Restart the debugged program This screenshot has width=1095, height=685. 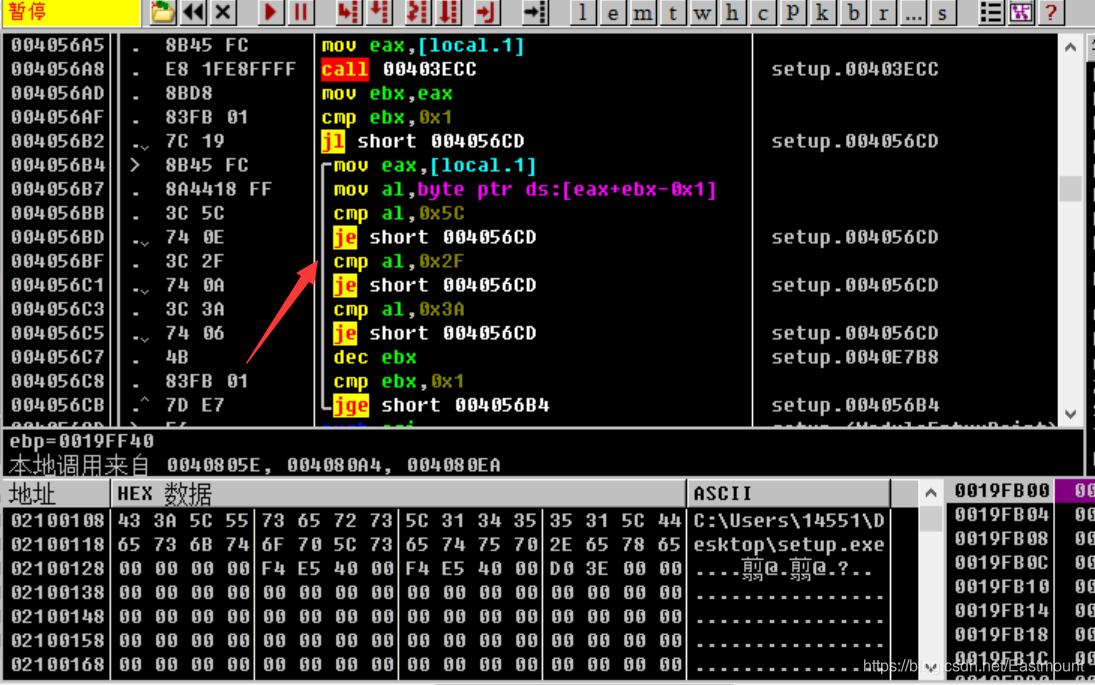(x=193, y=13)
